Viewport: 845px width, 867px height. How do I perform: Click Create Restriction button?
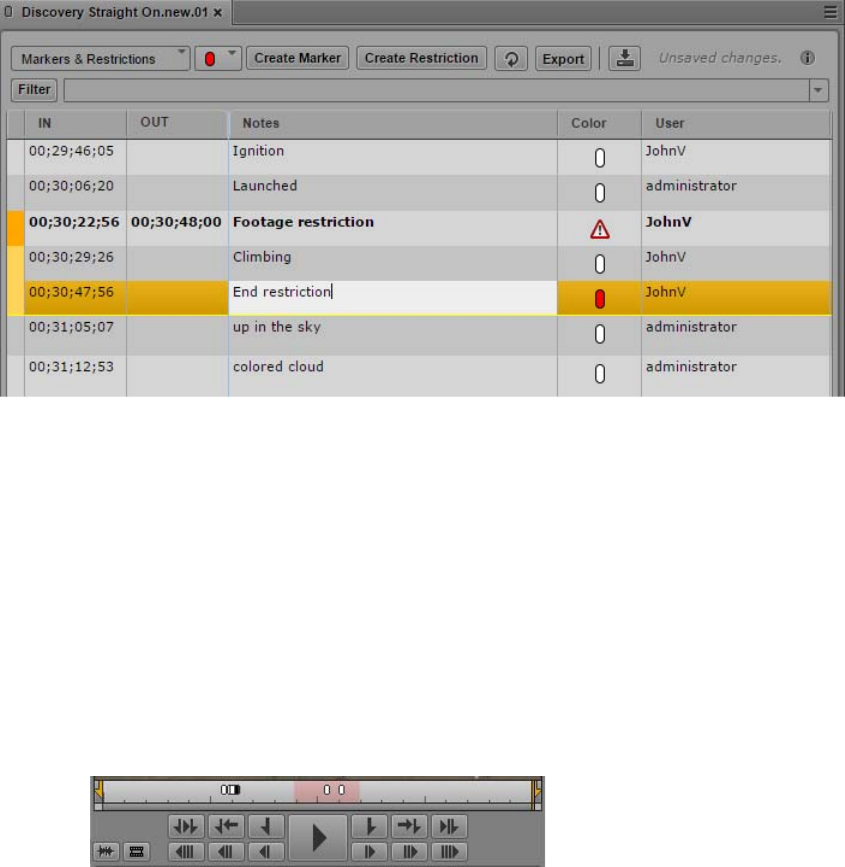point(421,58)
